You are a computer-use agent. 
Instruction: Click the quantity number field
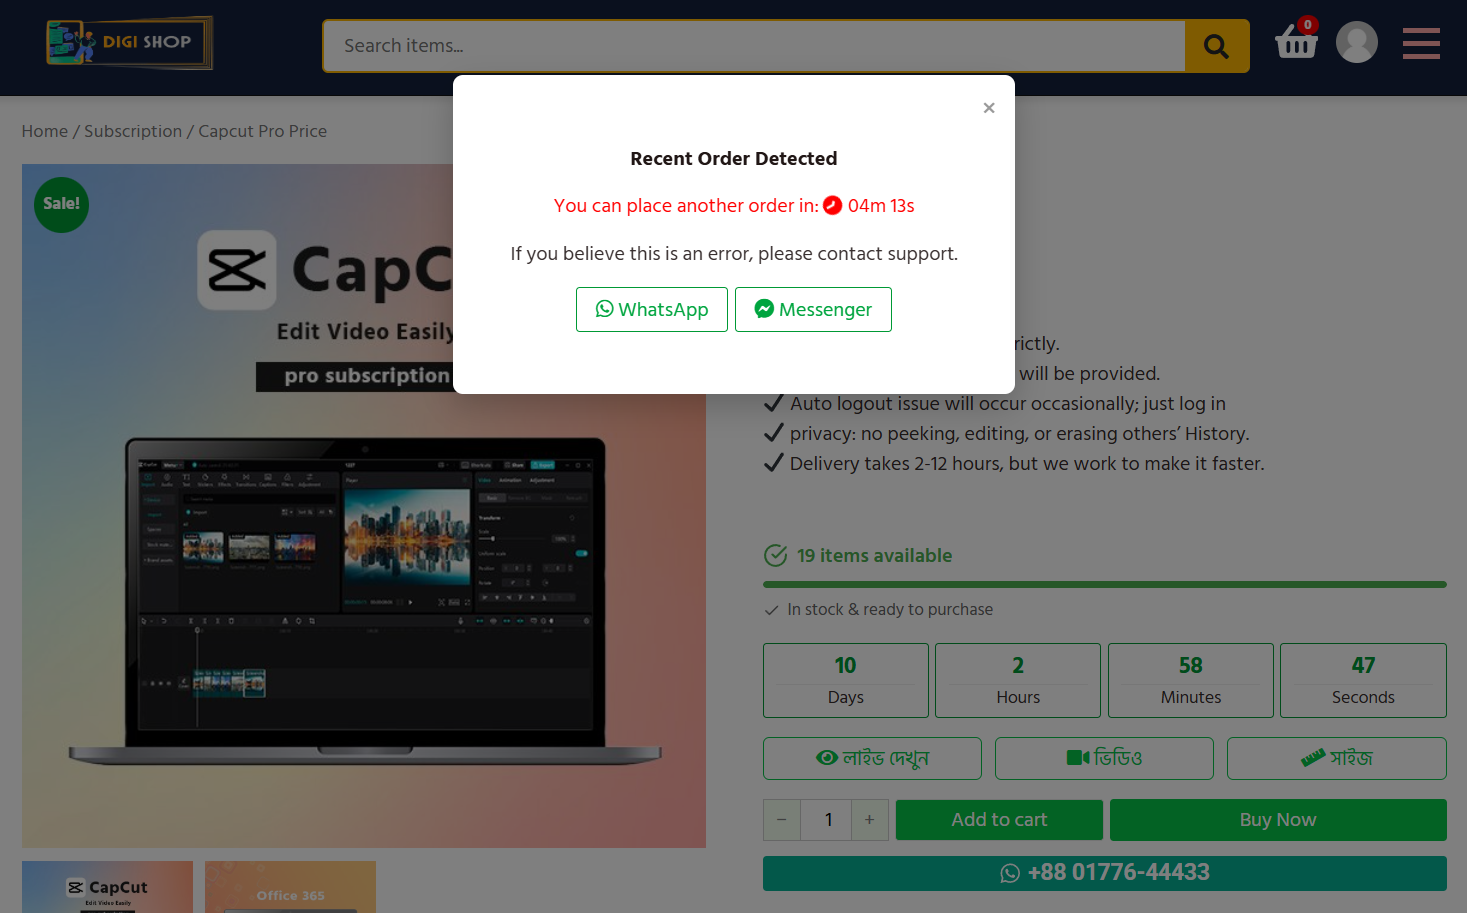(x=828, y=820)
